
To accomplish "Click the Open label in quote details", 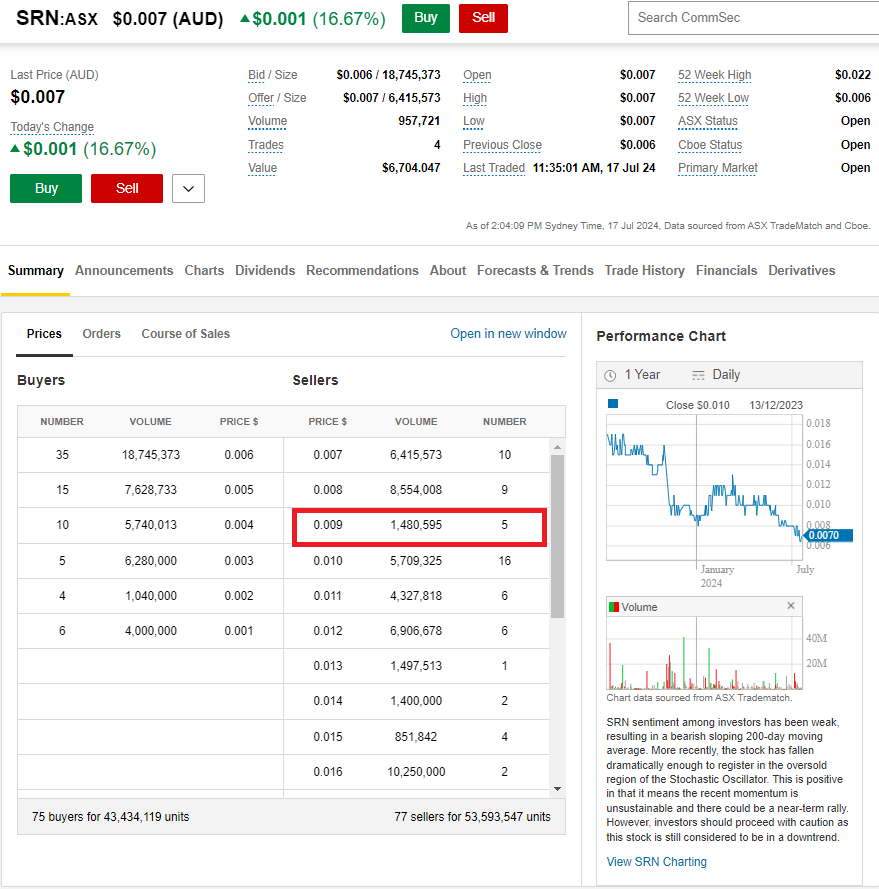I will (x=477, y=75).
